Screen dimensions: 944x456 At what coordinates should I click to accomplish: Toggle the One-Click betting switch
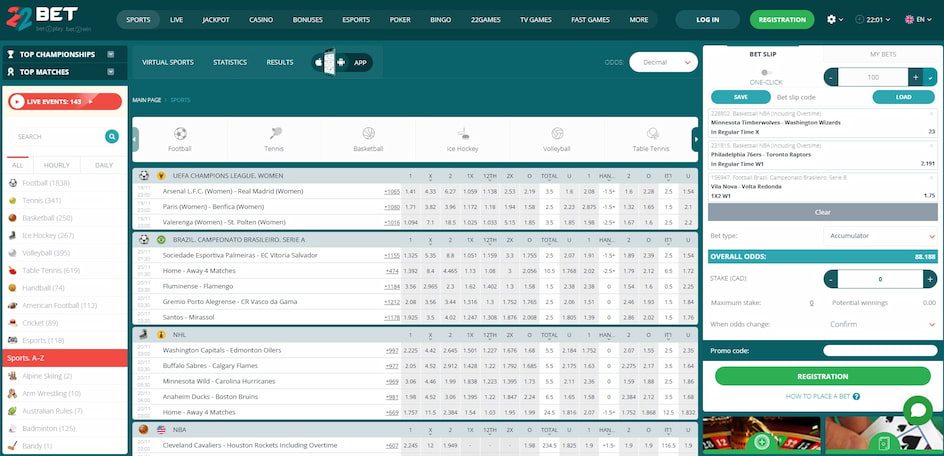766,72
